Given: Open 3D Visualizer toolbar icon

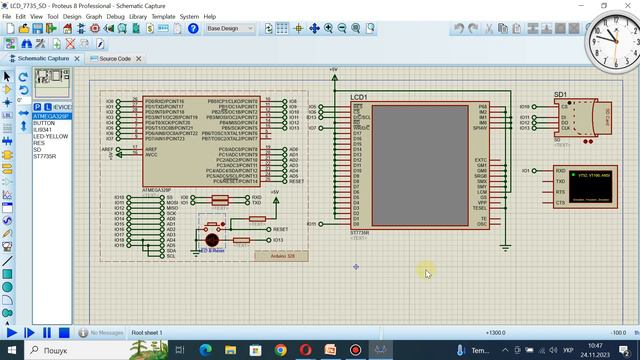Looking at the screenshot, I should tap(108, 29).
